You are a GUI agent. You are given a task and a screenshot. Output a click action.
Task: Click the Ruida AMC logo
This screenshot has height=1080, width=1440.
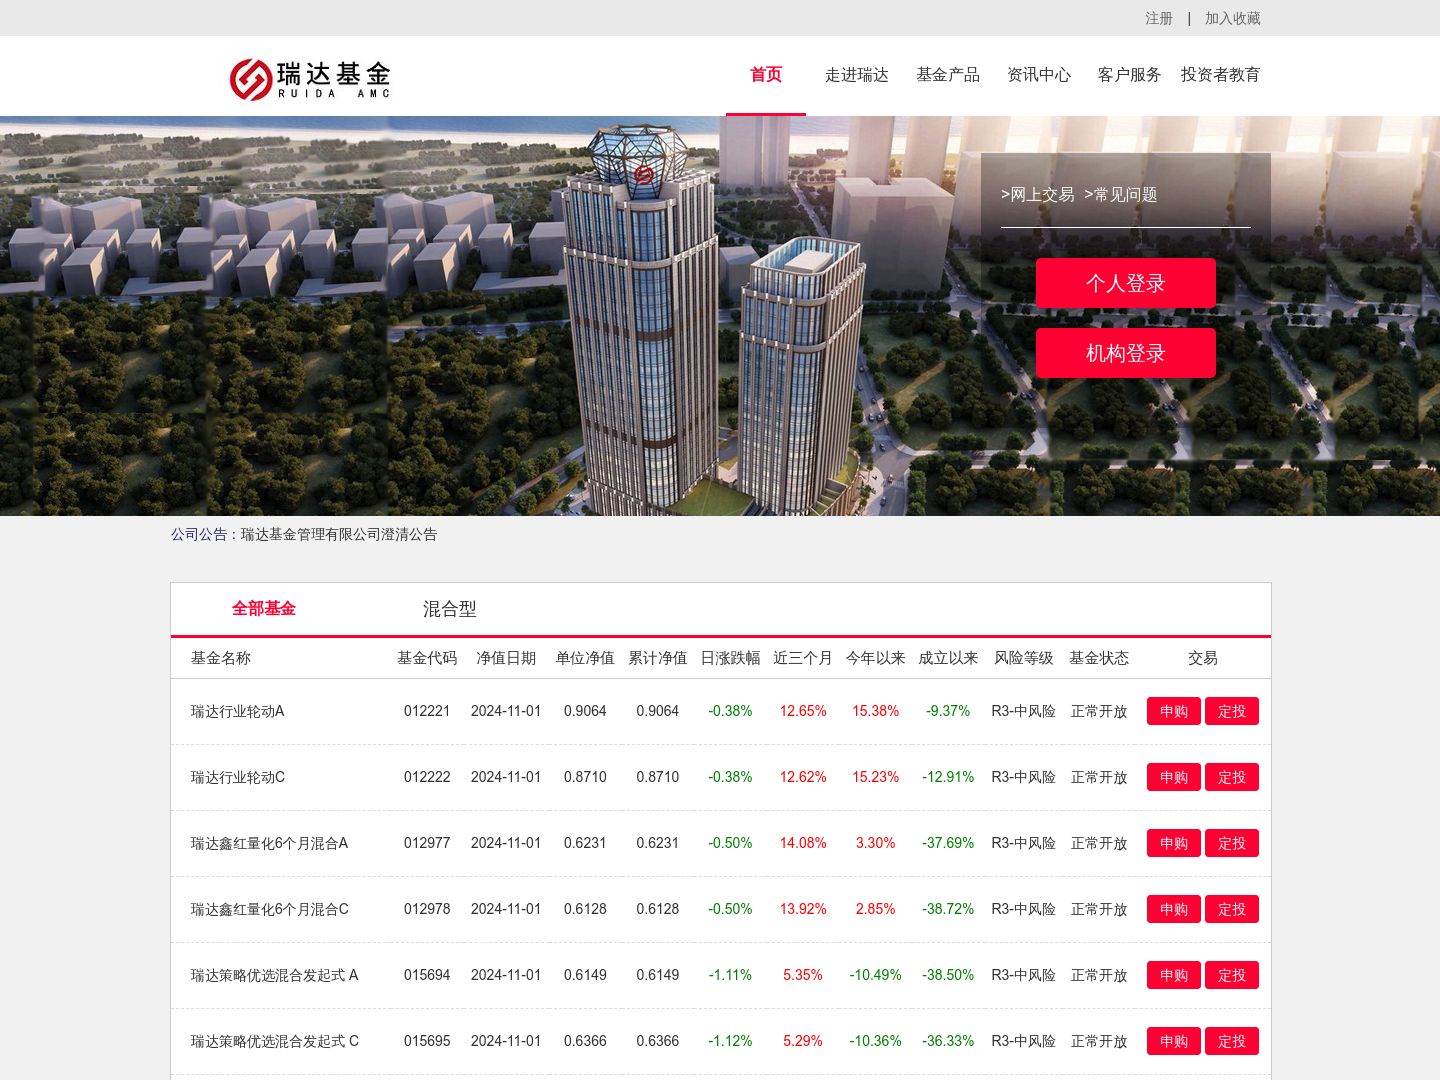click(x=310, y=79)
